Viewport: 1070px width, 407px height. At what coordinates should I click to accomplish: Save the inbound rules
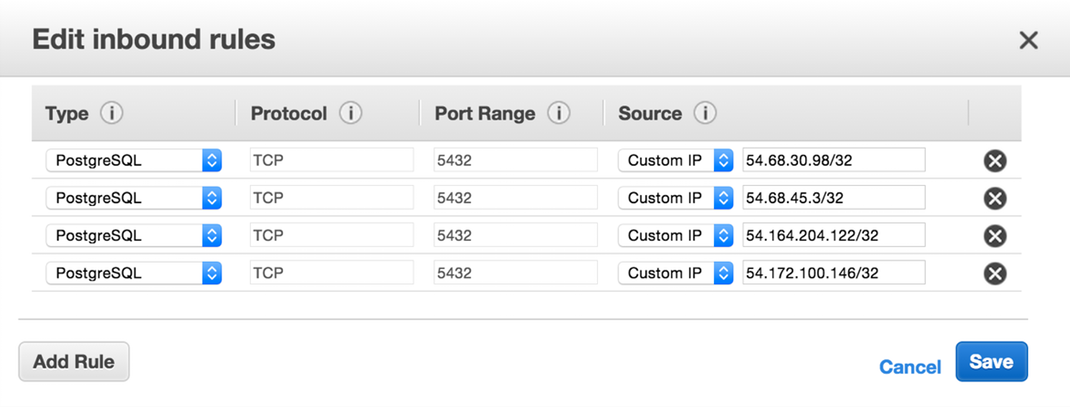(x=991, y=362)
